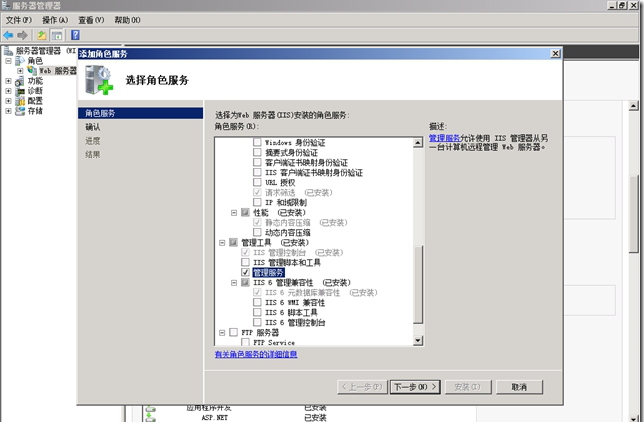Collapse the 性能 node in role services

(234, 212)
